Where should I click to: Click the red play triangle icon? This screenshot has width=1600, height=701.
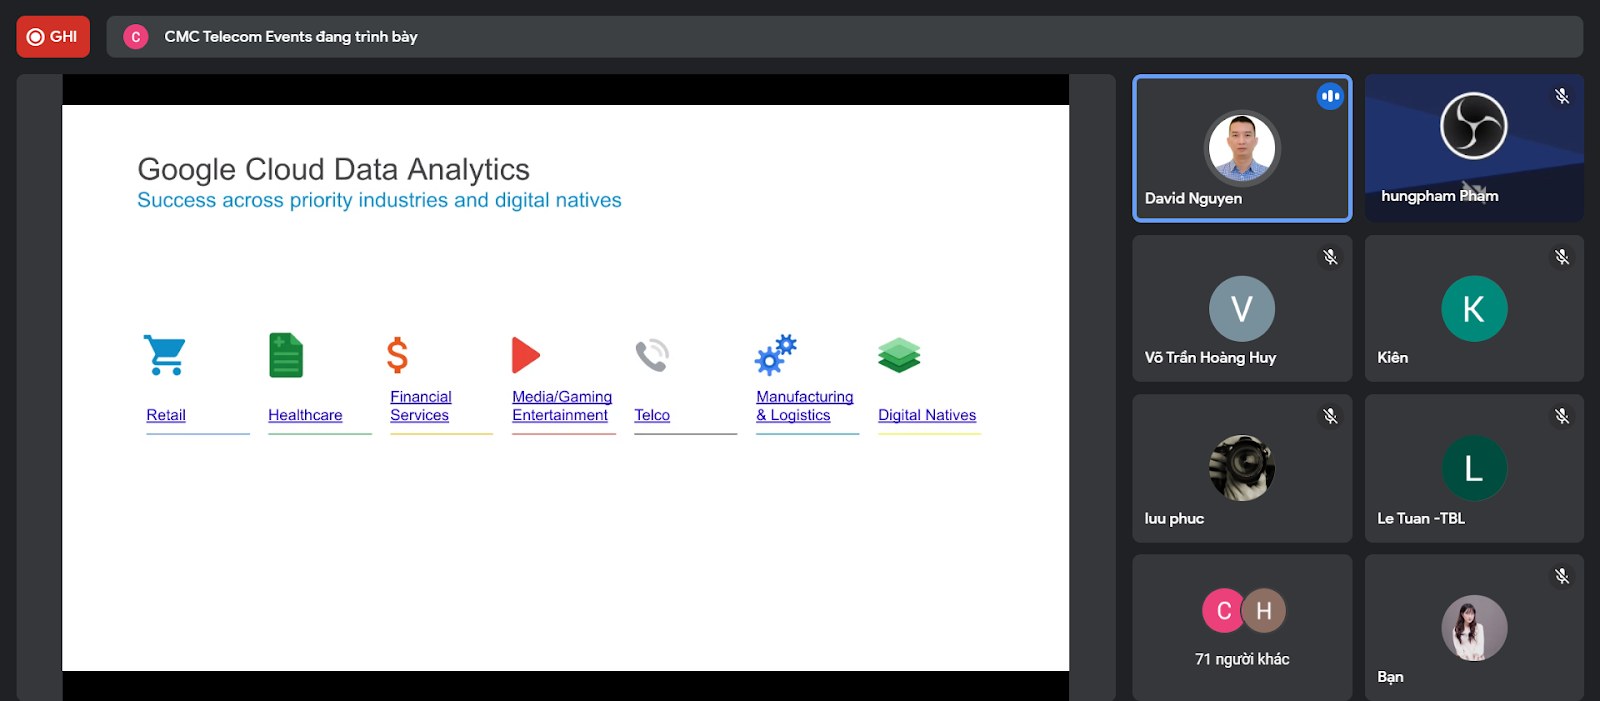pyautogui.click(x=526, y=355)
